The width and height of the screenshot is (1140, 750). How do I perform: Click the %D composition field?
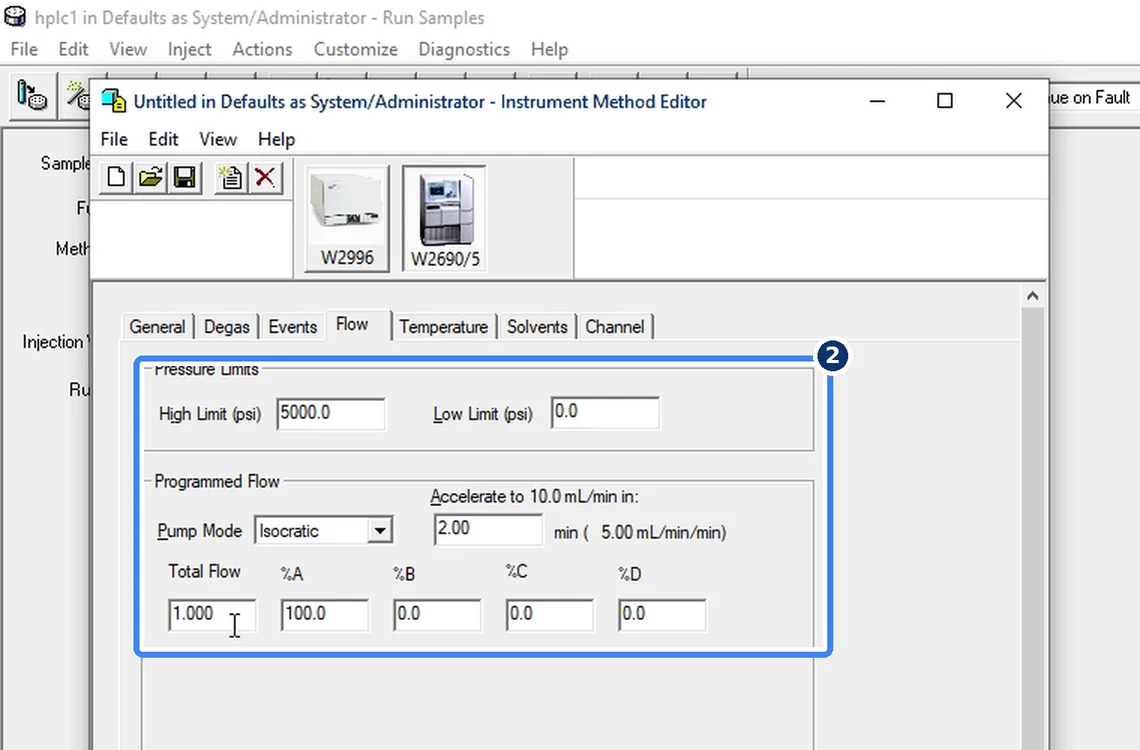[662, 615]
